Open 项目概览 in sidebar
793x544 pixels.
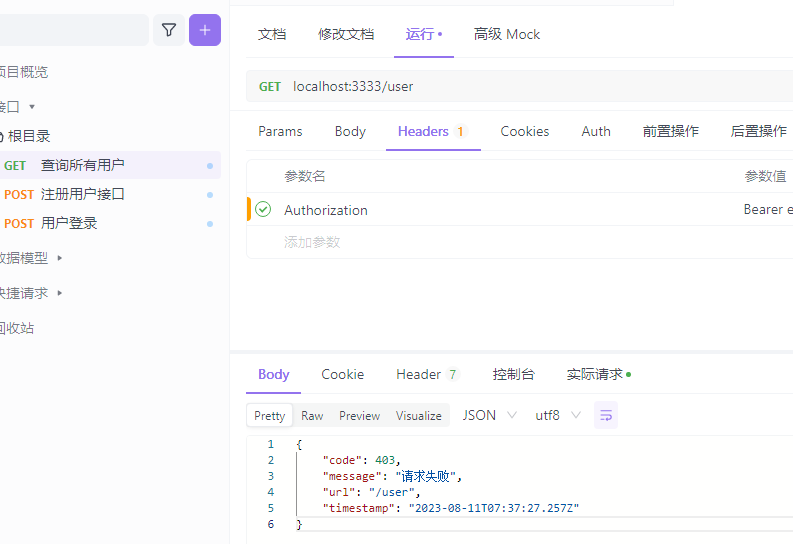pos(23,72)
